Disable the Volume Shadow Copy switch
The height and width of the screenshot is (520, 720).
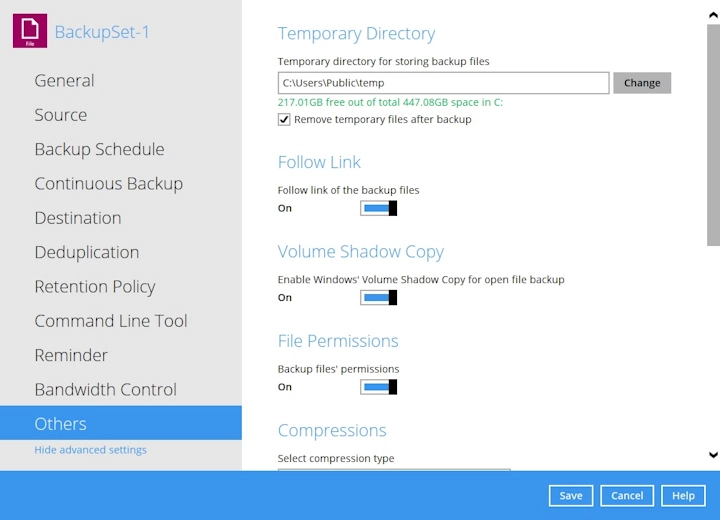pyautogui.click(x=379, y=298)
